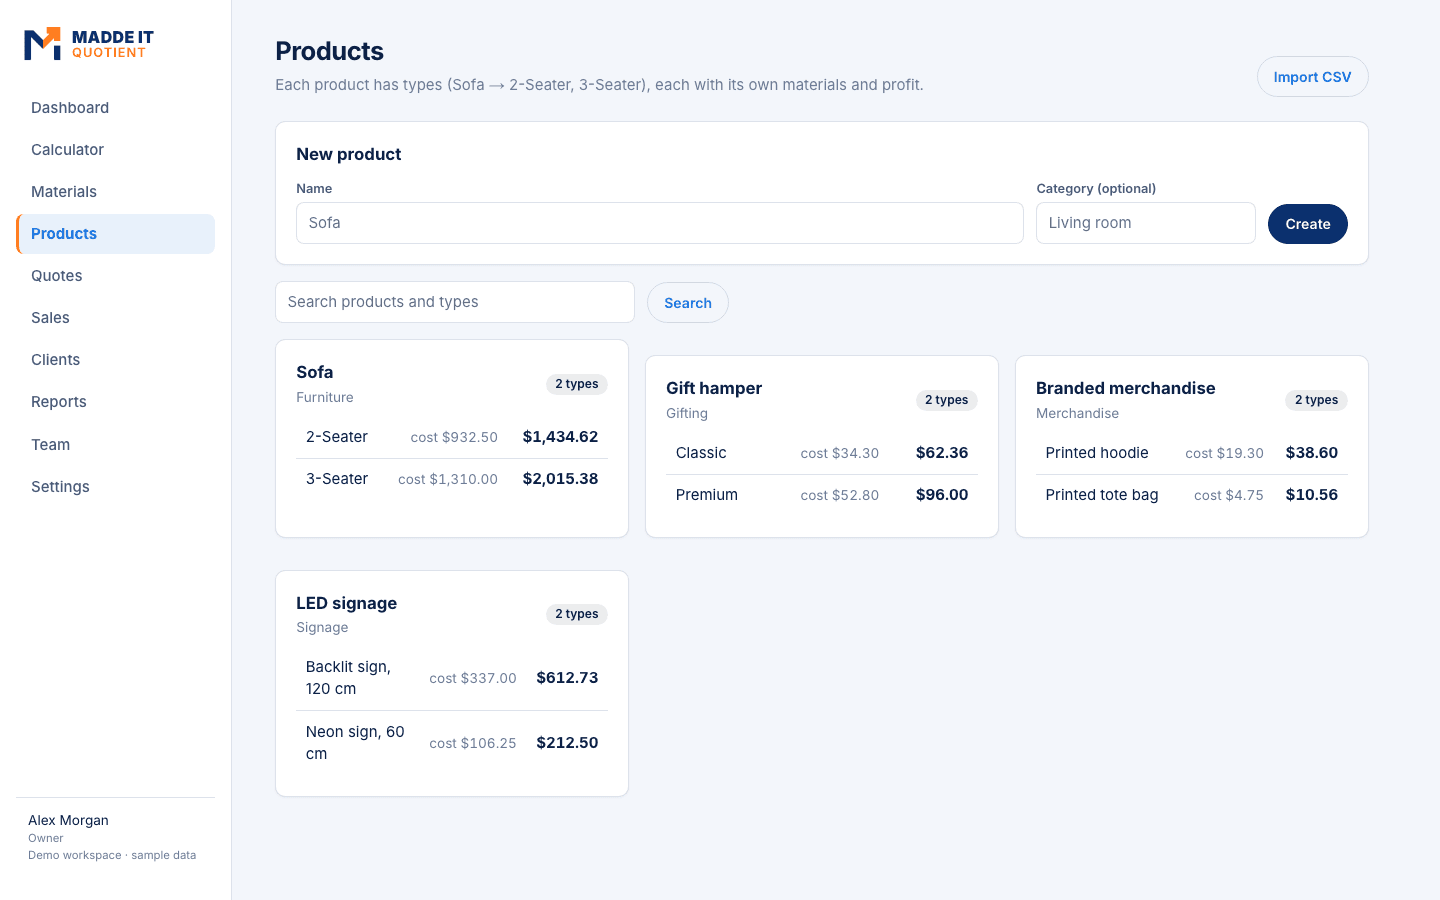Click the LED signage 2 types badge
This screenshot has width=1440, height=900.
(x=577, y=614)
